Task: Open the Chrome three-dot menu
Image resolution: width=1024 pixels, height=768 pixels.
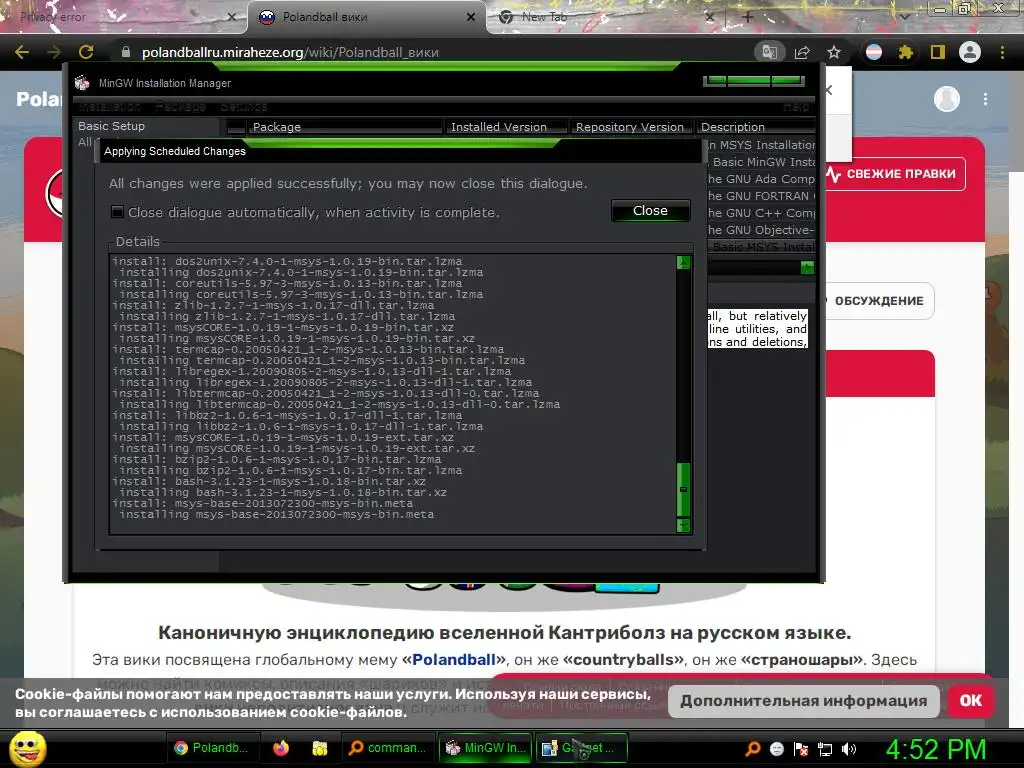Action: [1002, 52]
